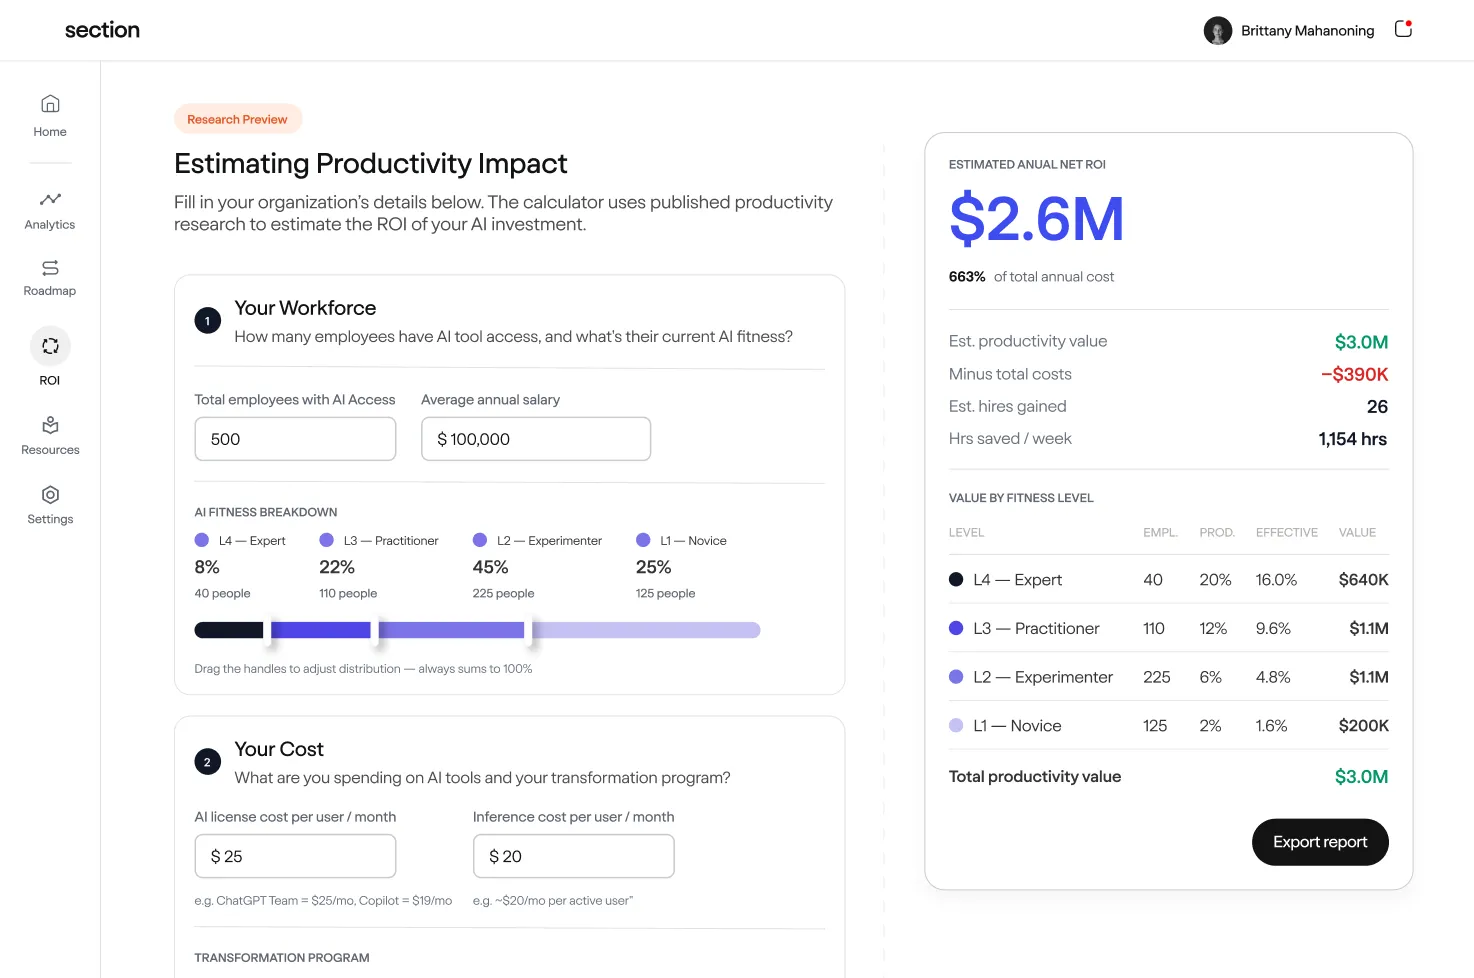This screenshot has width=1474, height=978.
Task: Click the Total productivity value $3.0M amount
Action: click(1361, 777)
